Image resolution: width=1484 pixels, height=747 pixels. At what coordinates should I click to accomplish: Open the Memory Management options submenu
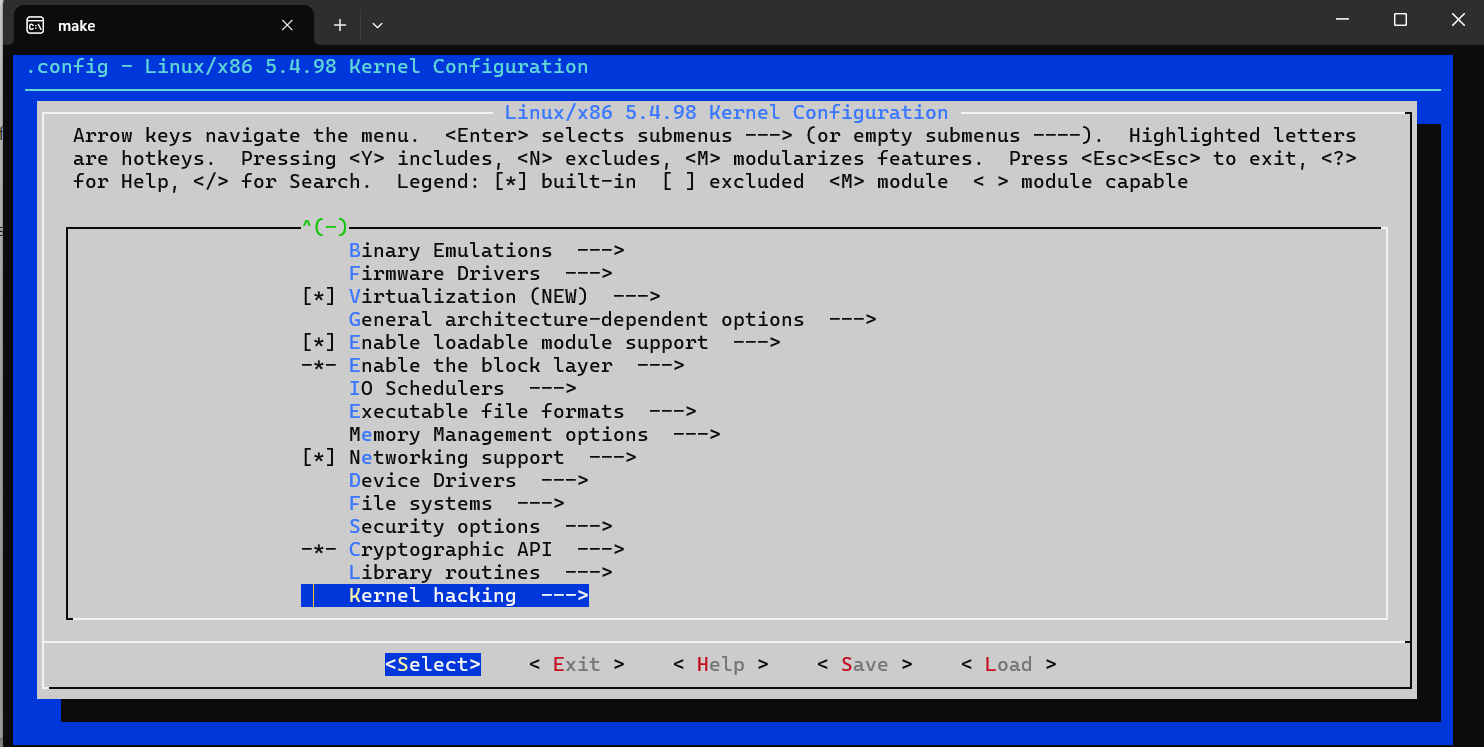(x=498, y=434)
